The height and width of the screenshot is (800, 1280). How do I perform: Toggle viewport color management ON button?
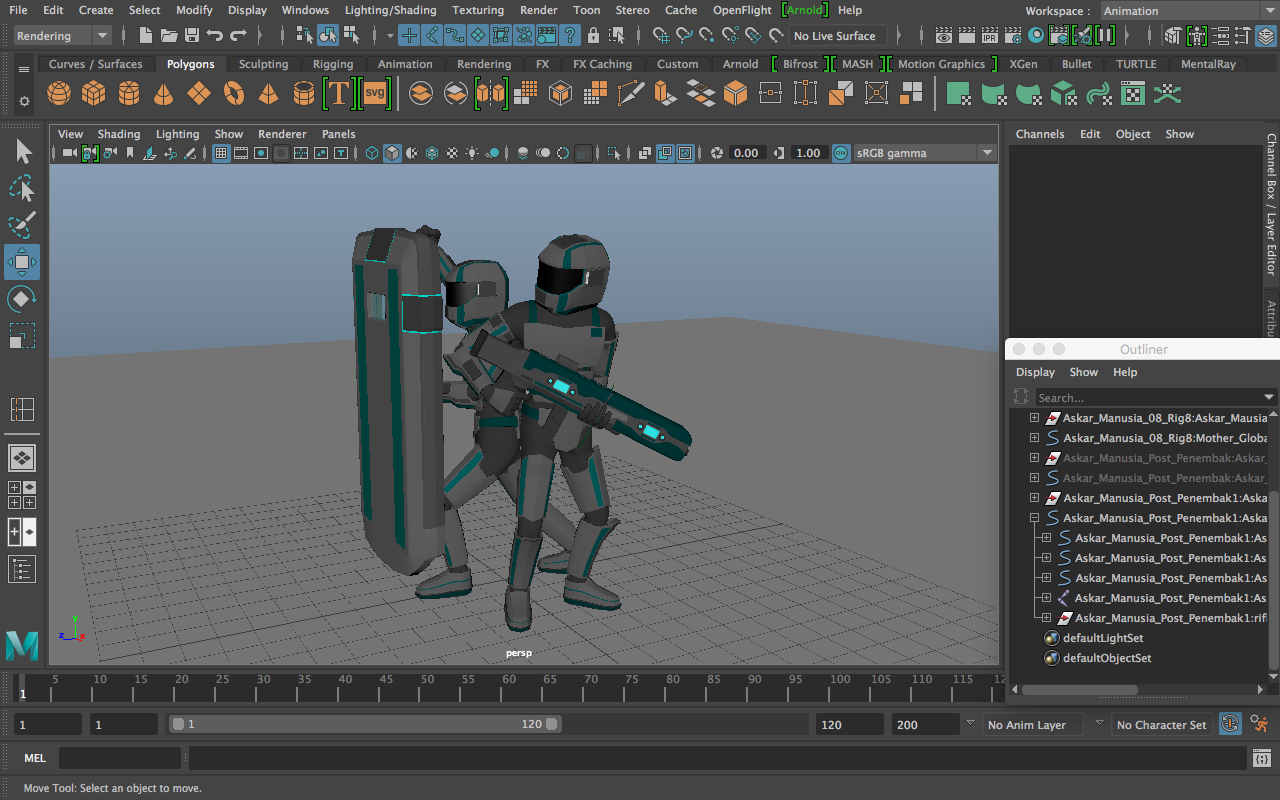click(x=841, y=153)
